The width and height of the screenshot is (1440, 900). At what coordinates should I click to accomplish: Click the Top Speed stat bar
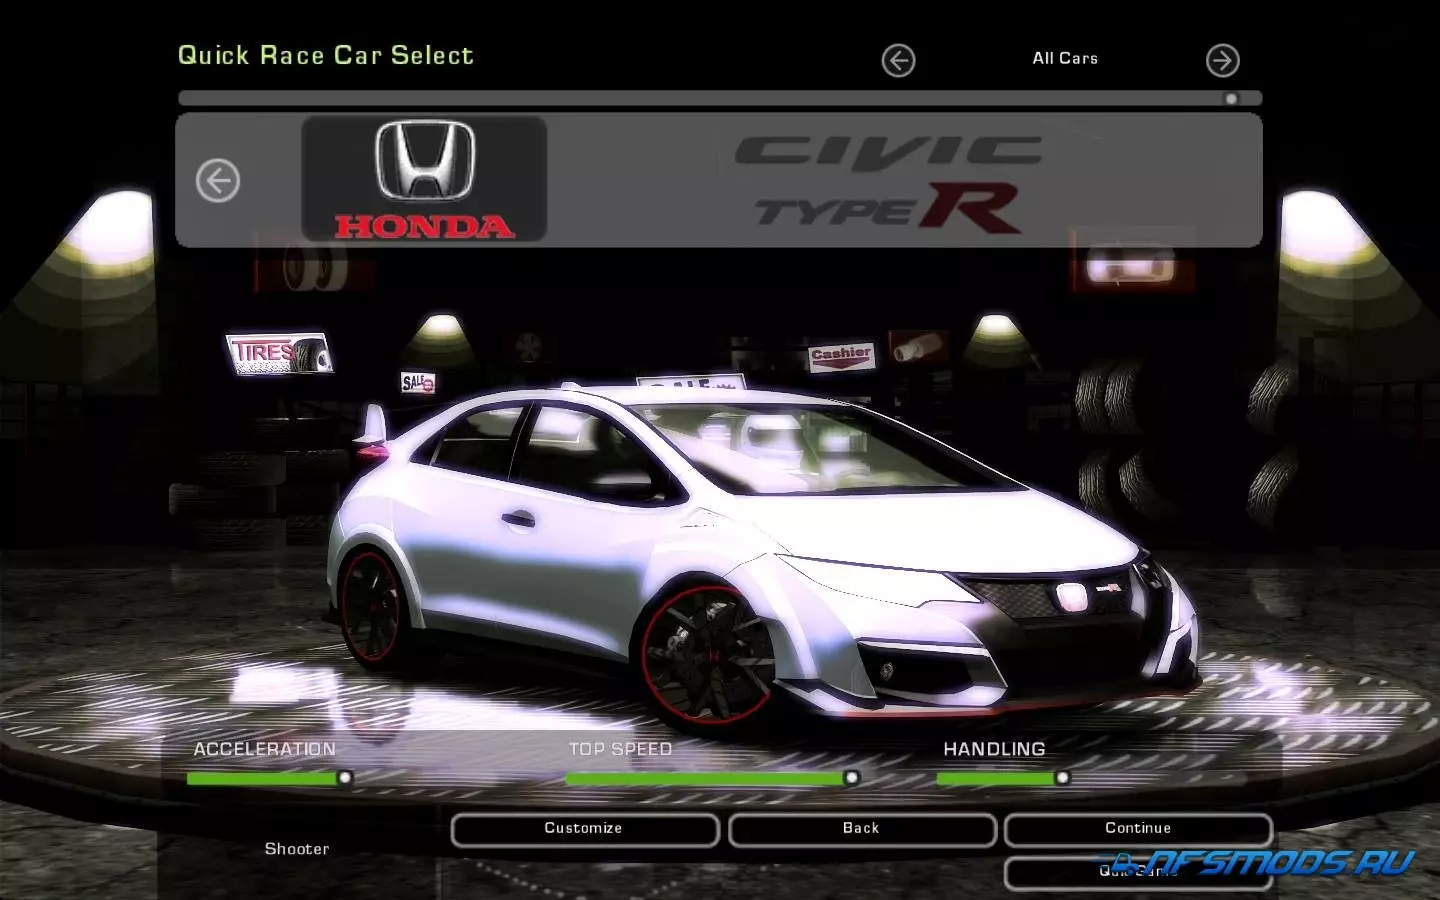tap(712, 777)
